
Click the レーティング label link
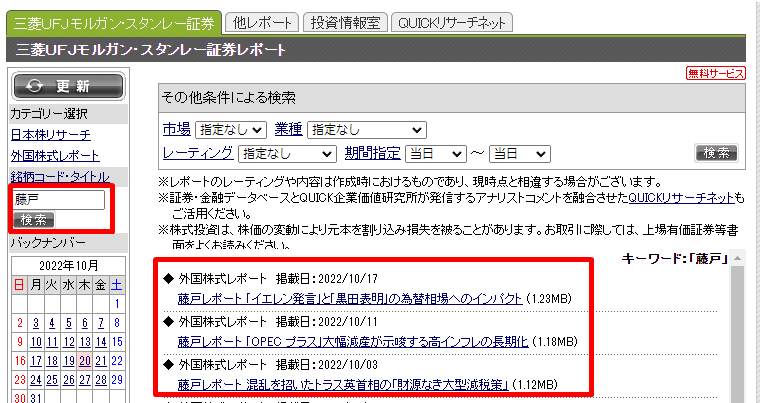[197, 153]
